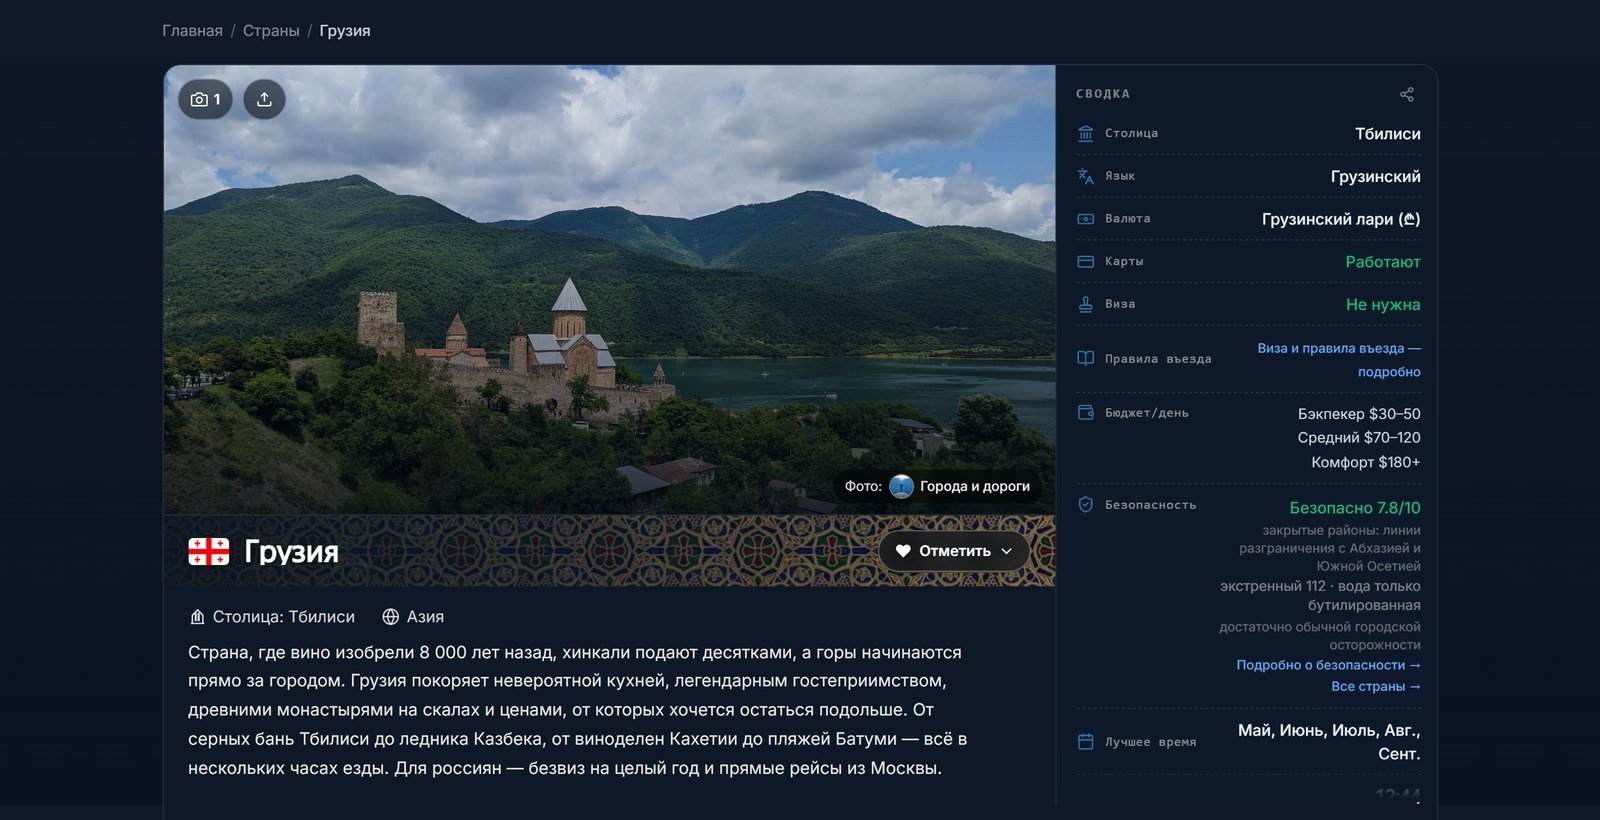The image size is (1600, 820).
Task: Click the СВОДКА panel heading
Action: coord(1103,94)
